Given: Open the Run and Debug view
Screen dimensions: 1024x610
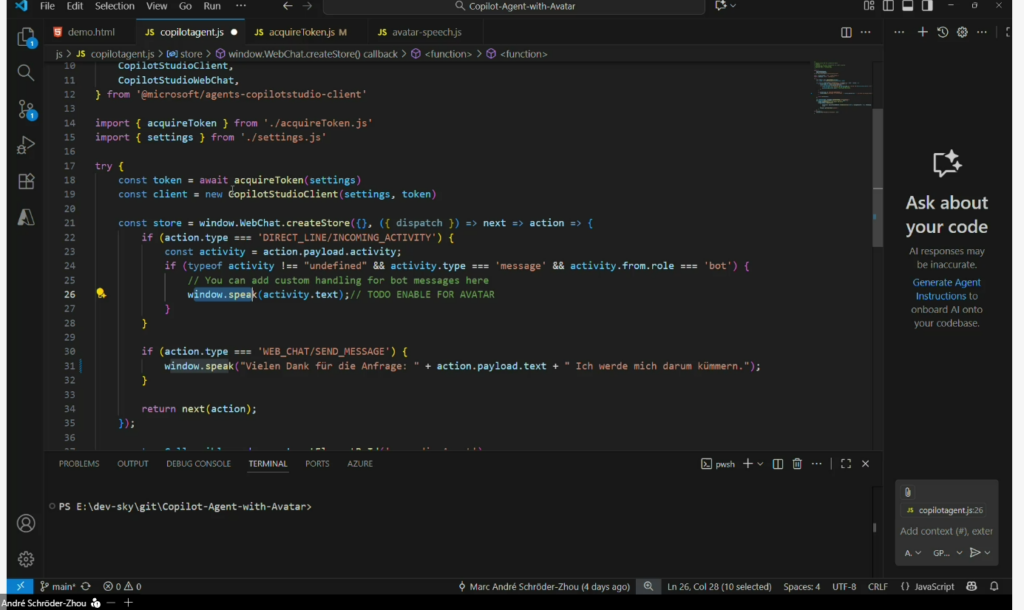Looking at the screenshot, I should pyautogui.click(x=26, y=146).
